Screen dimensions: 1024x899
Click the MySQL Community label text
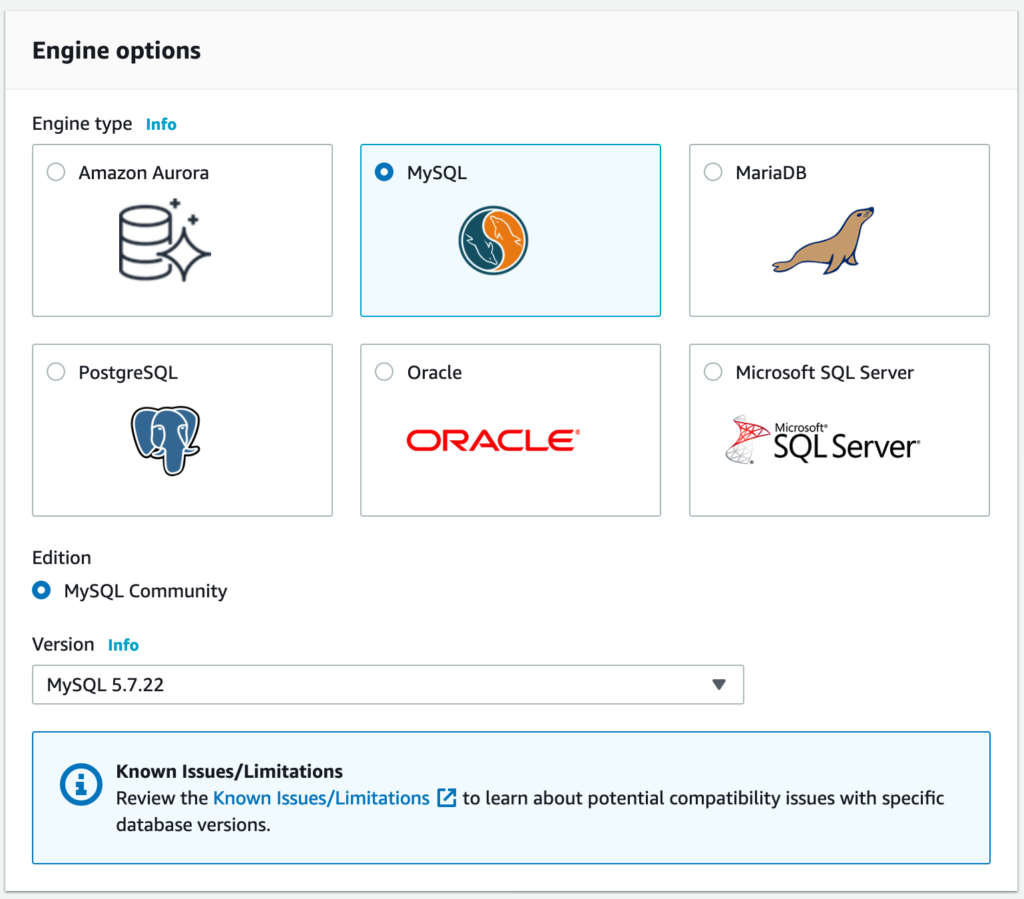(x=146, y=591)
